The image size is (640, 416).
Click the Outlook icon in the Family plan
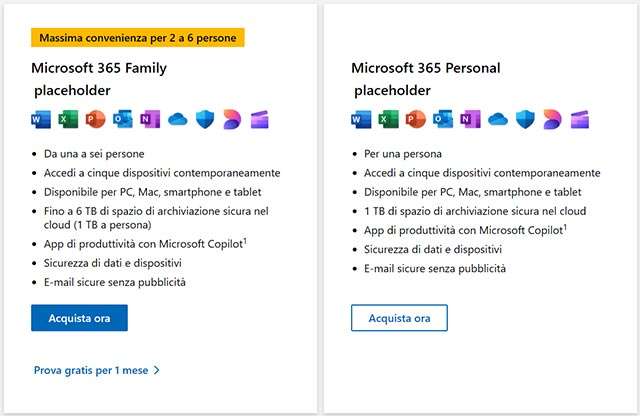click(x=124, y=120)
